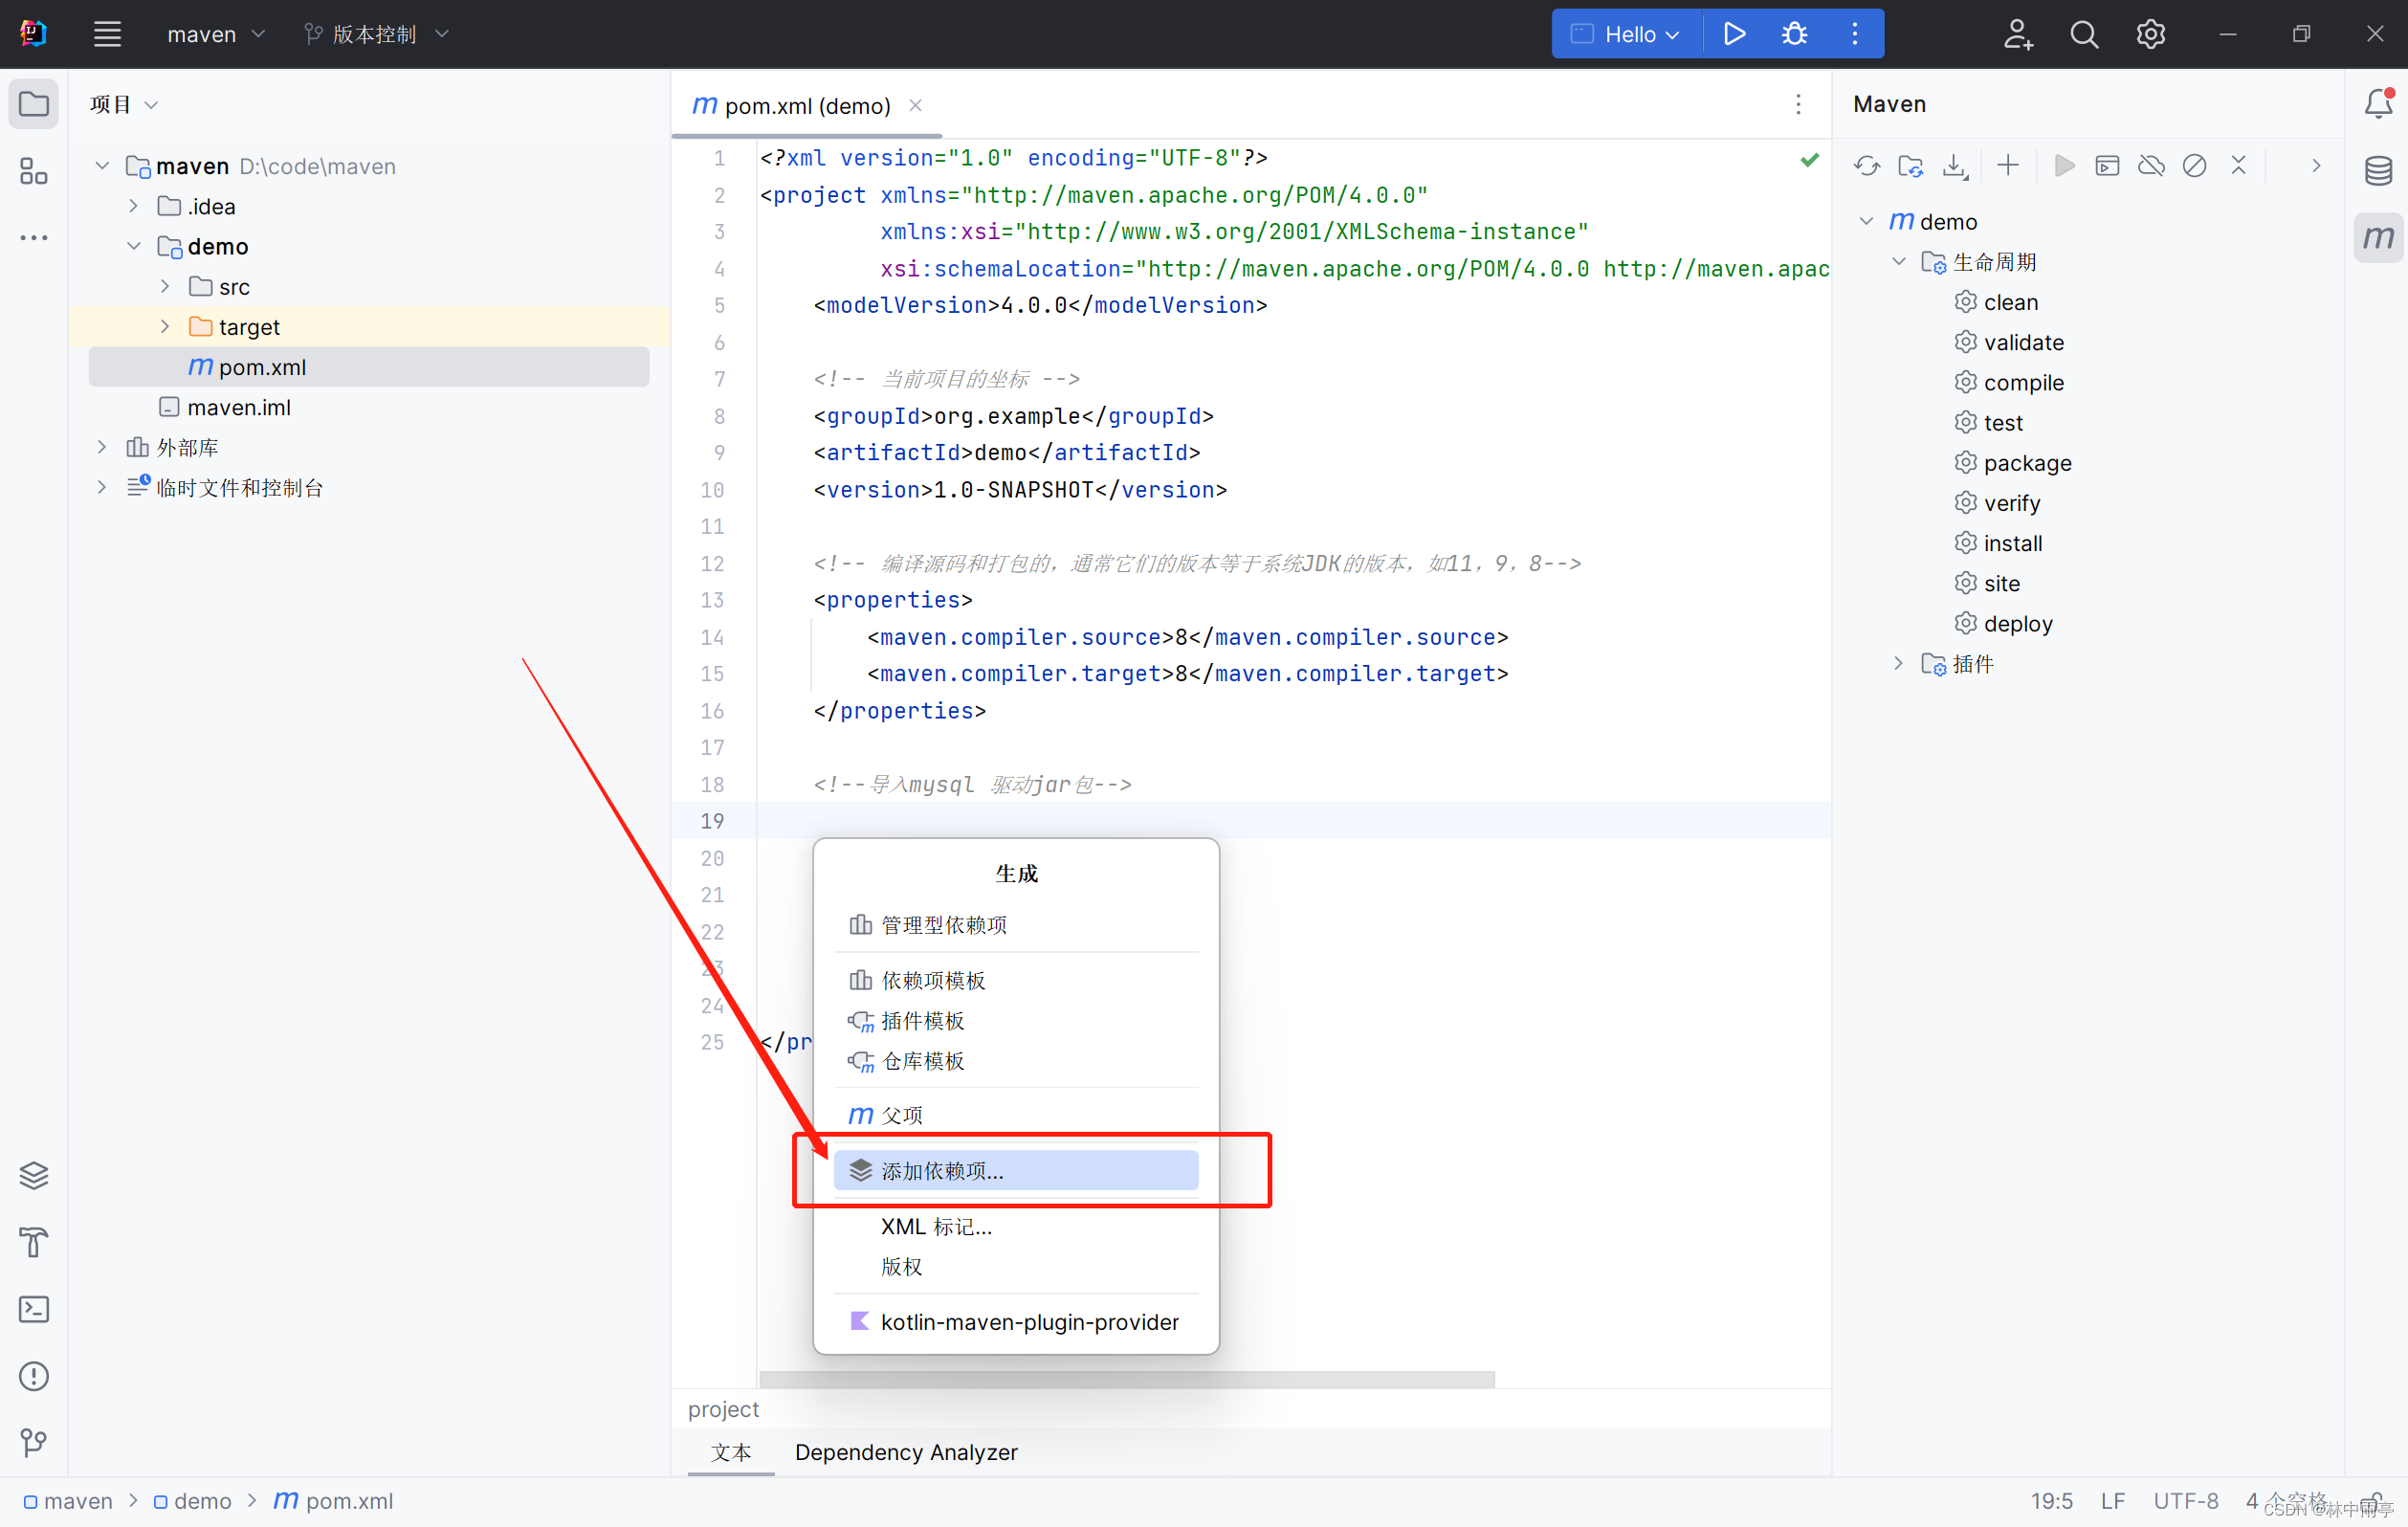Open the Build hammer tool window
The image size is (2408, 1527).
[x=34, y=1242]
